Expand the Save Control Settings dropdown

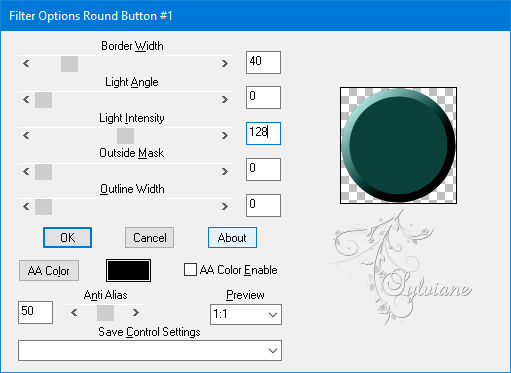pyautogui.click(x=150, y=350)
